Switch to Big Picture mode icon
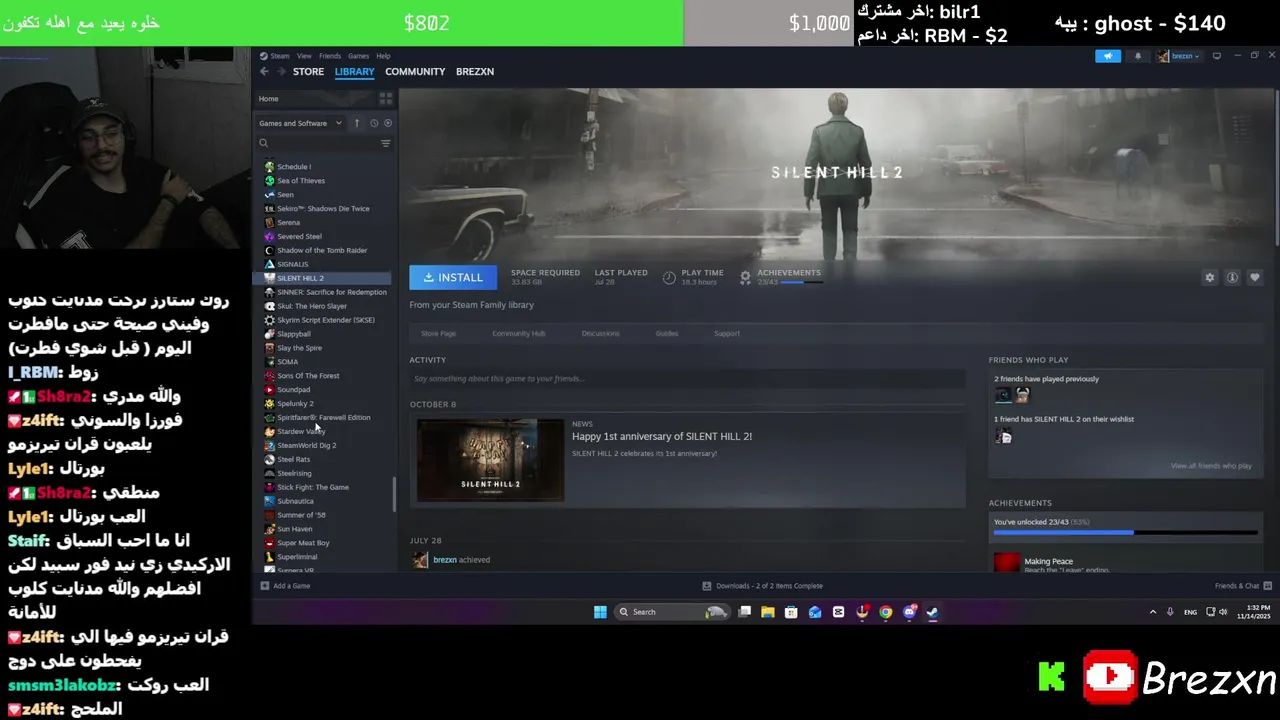Viewport: 1280px width, 720px height. coord(1216,56)
